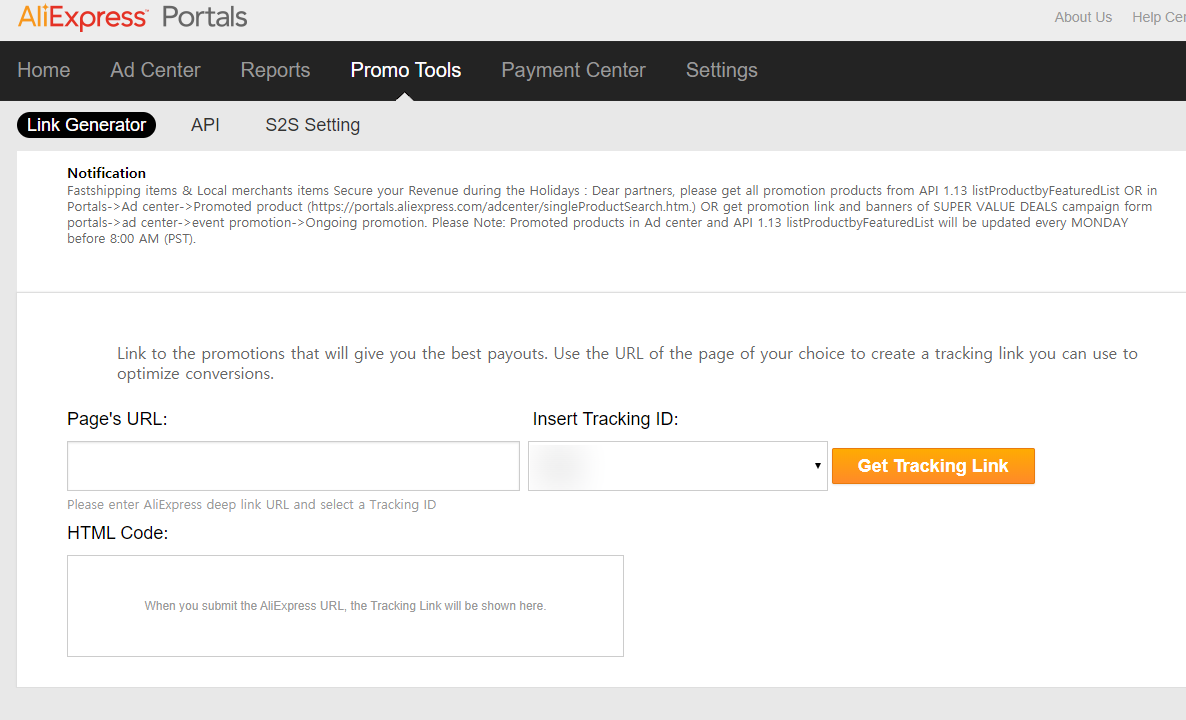Screen dimensions: 1186x720
Task: Focus the Page's URL input field
Action: [x=293, y=466]
